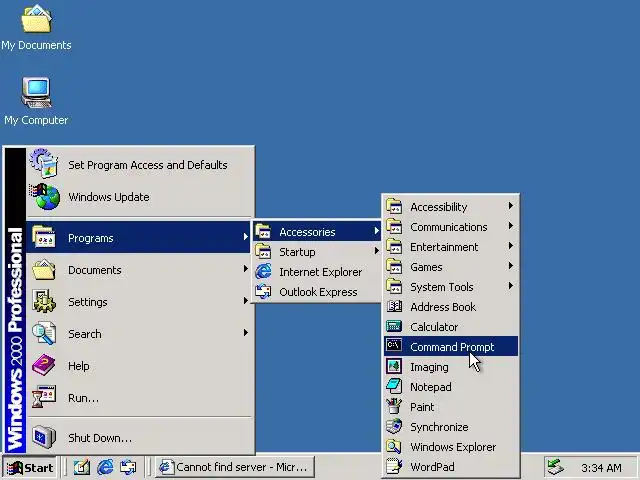The width and height of the screenshot is (640, 480).
Task: Open the Entertainment folder entry
Action: [451, 247]
